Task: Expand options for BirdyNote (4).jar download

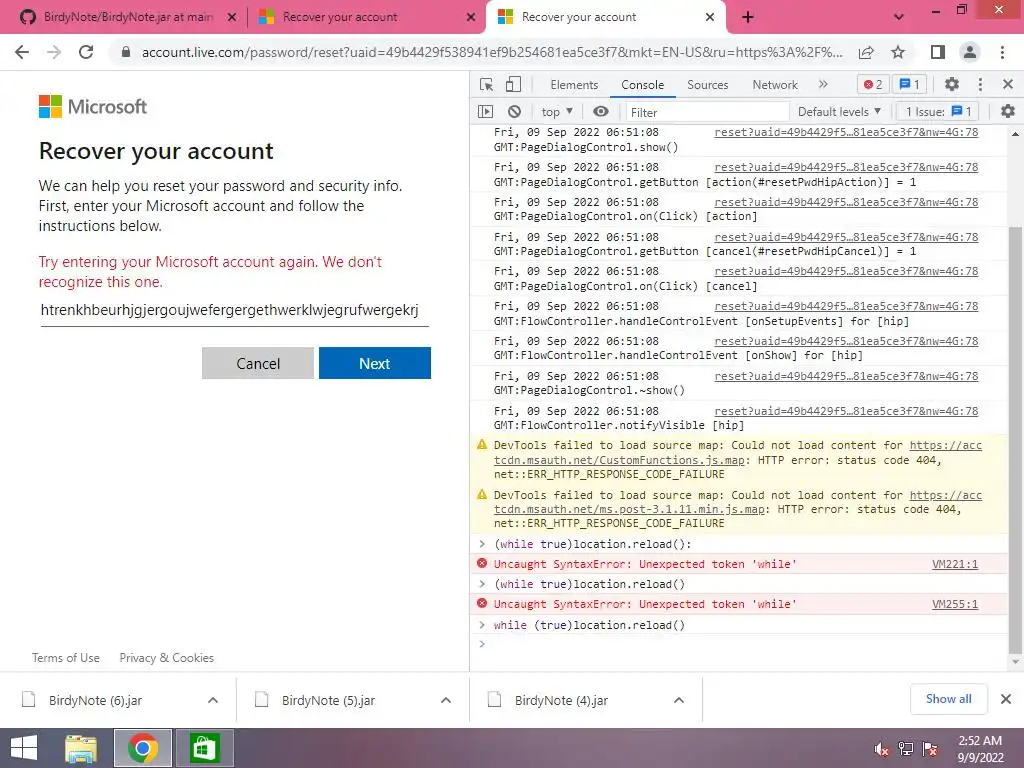Action: pyautogui.click(x=679, y=700)
